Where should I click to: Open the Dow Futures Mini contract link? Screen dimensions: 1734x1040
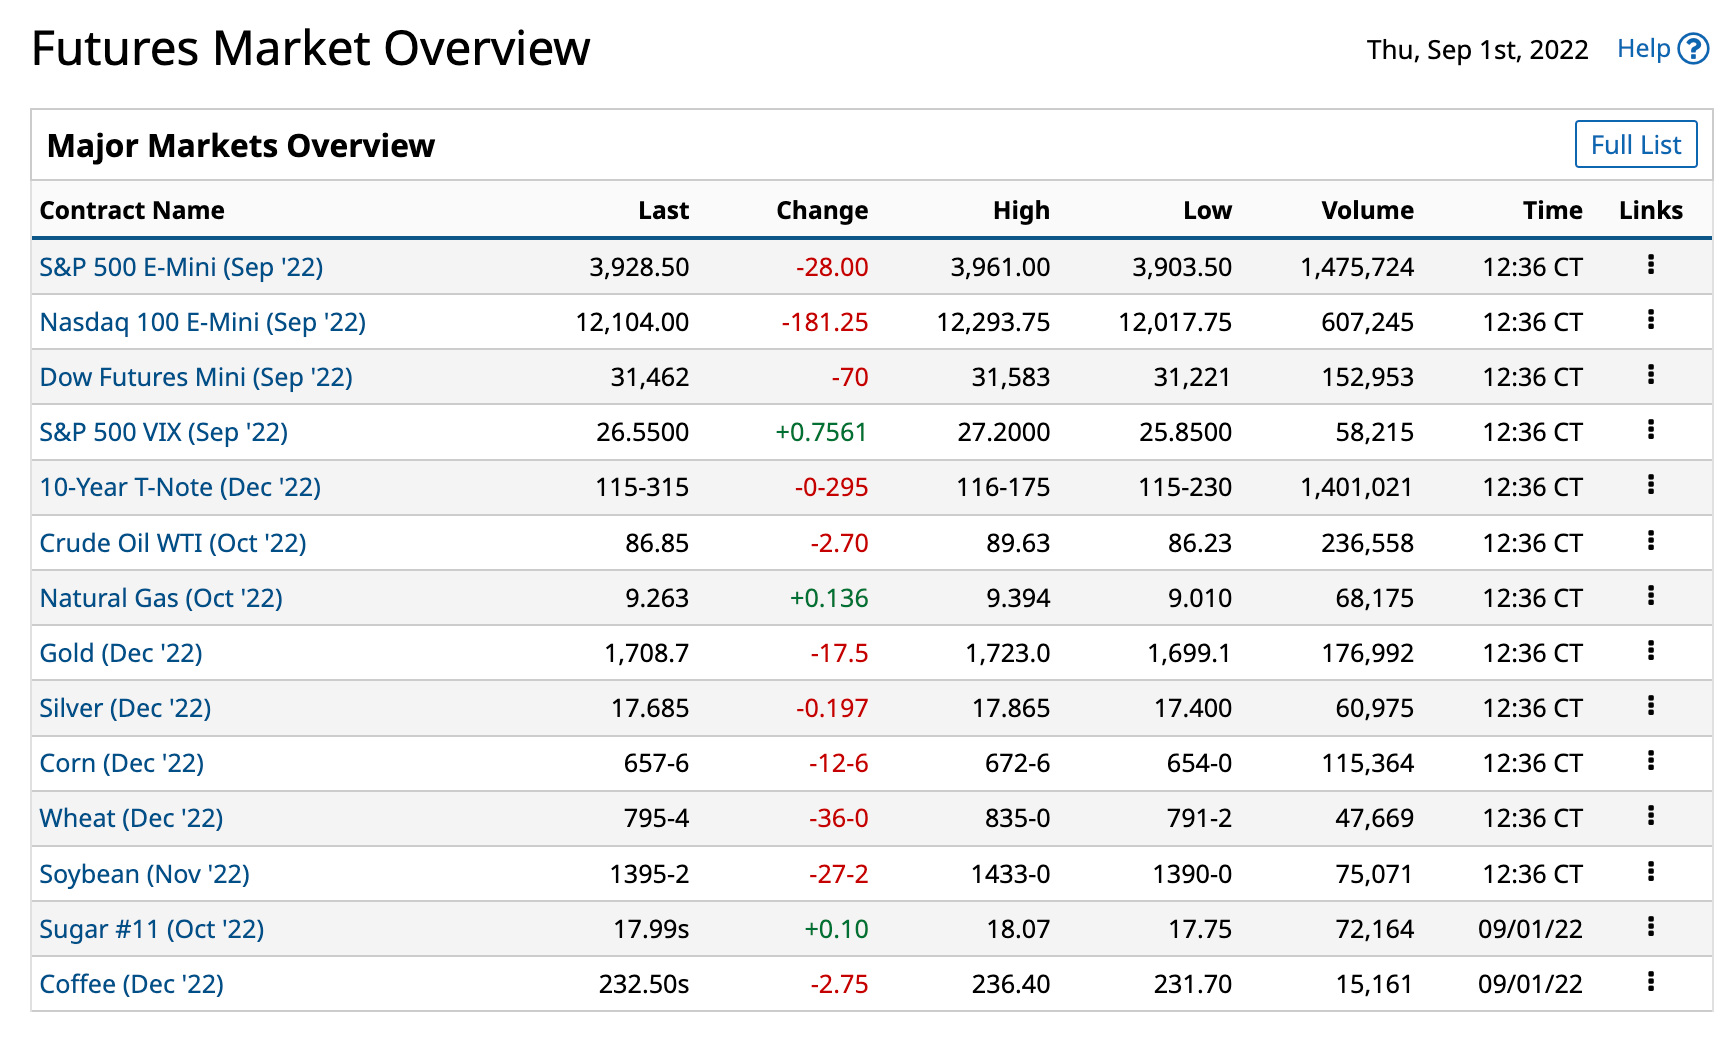(196, 377)
